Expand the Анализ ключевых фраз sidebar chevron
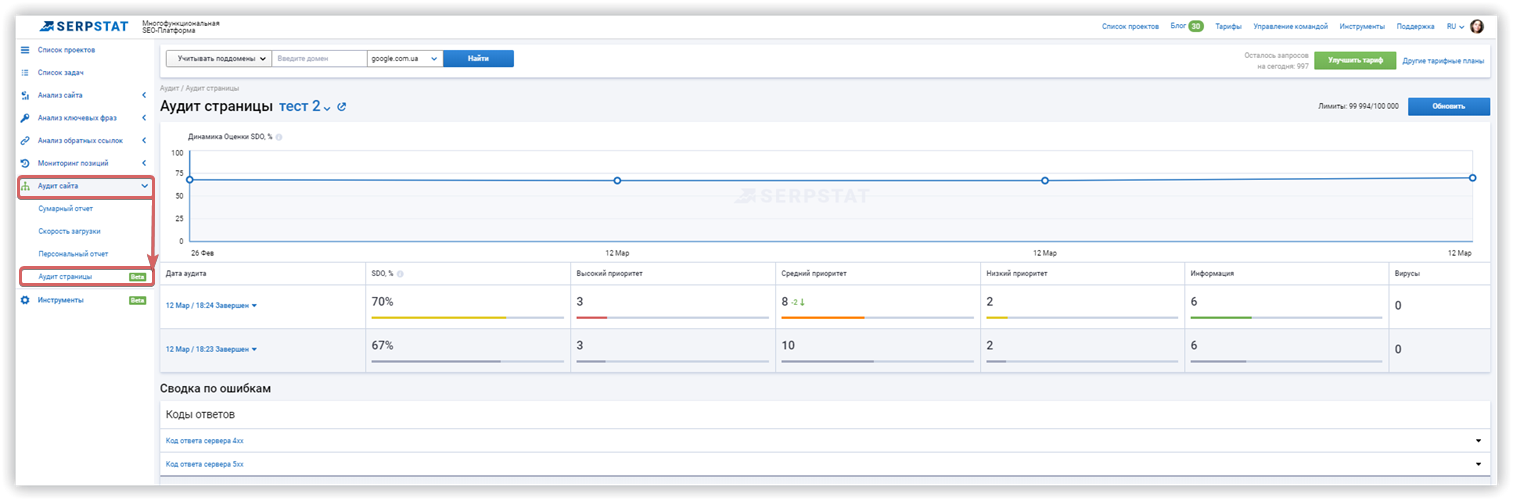1513x501 pixels. [144, 118]
